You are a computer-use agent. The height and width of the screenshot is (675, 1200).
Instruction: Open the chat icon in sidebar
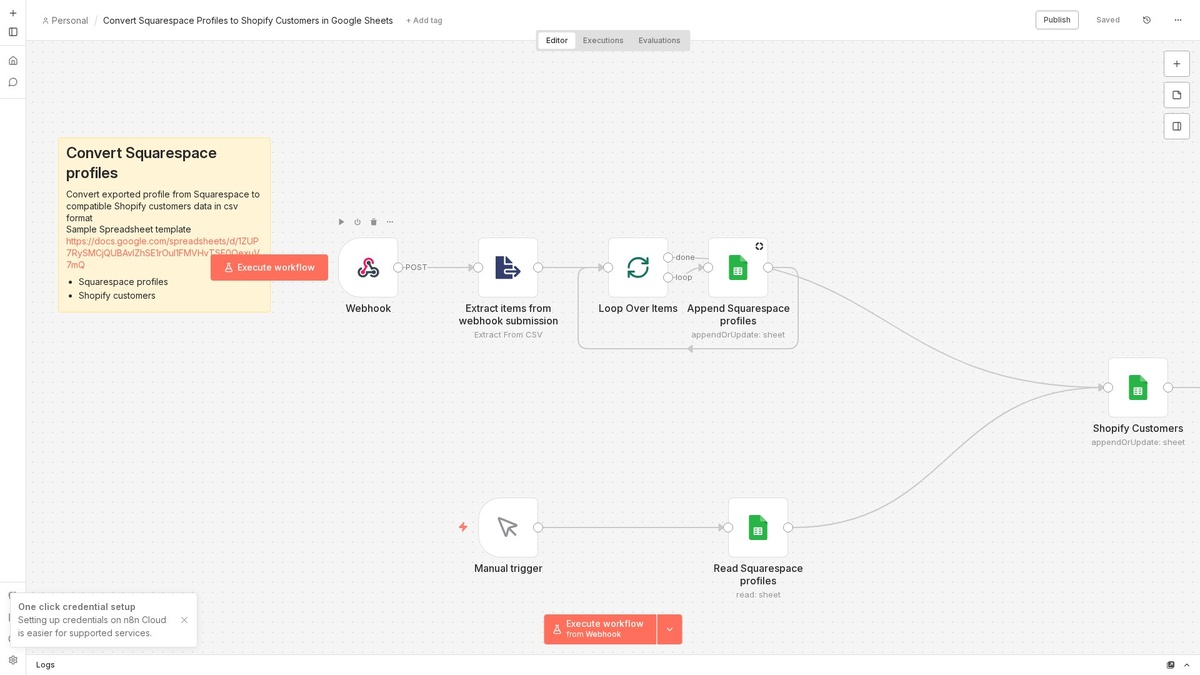coord(13,82)
